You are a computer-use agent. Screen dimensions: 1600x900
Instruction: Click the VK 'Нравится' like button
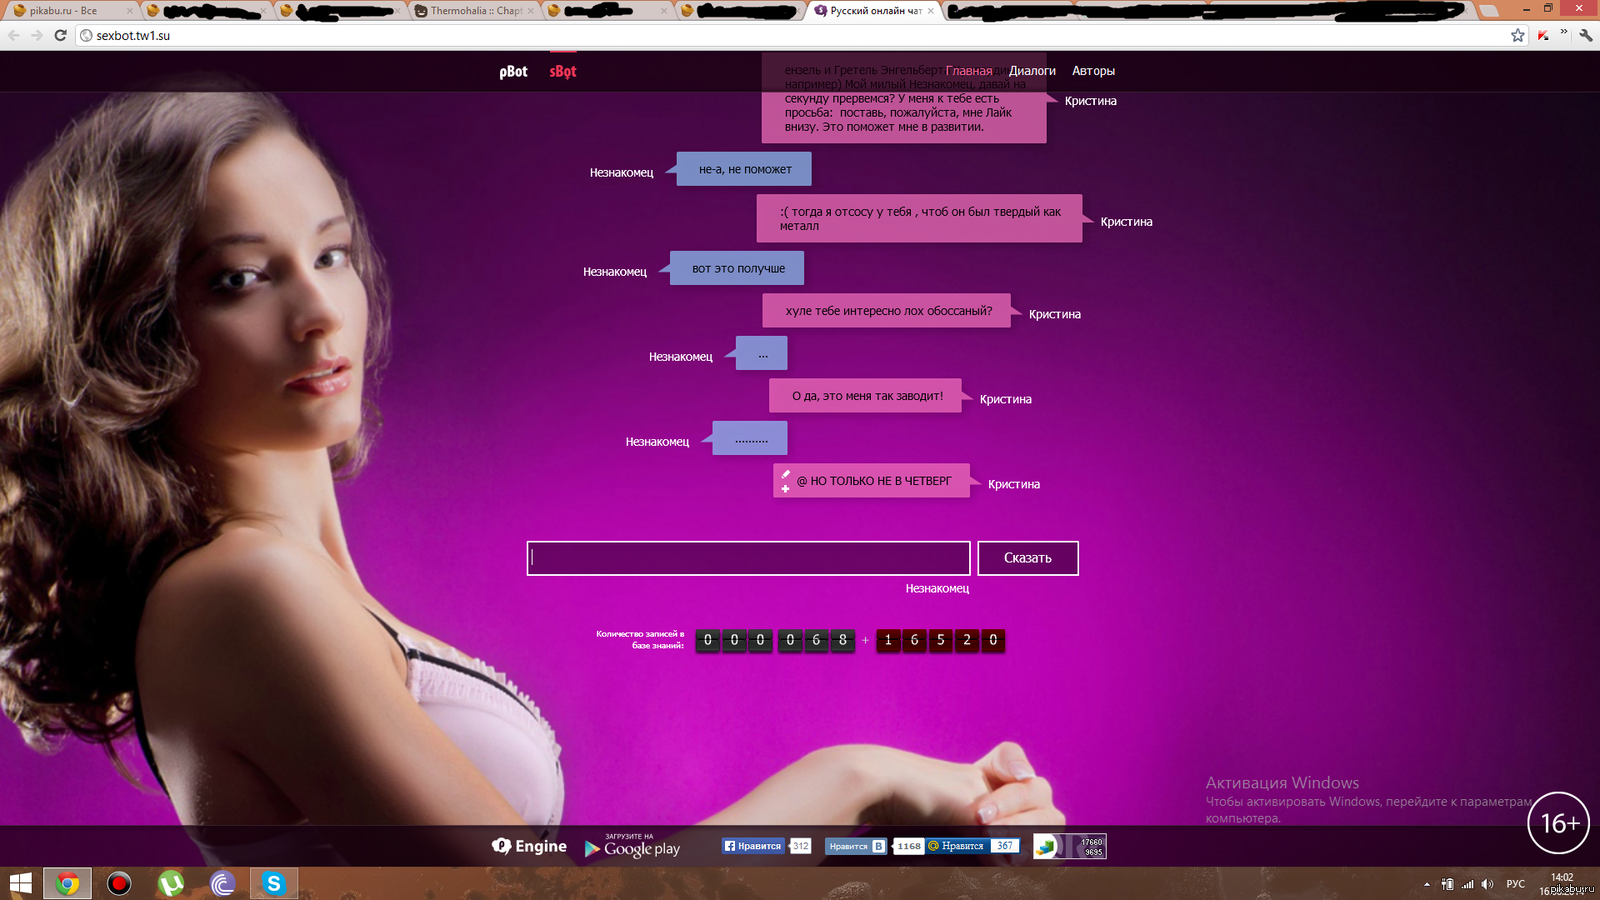click(x=855, y=846)
